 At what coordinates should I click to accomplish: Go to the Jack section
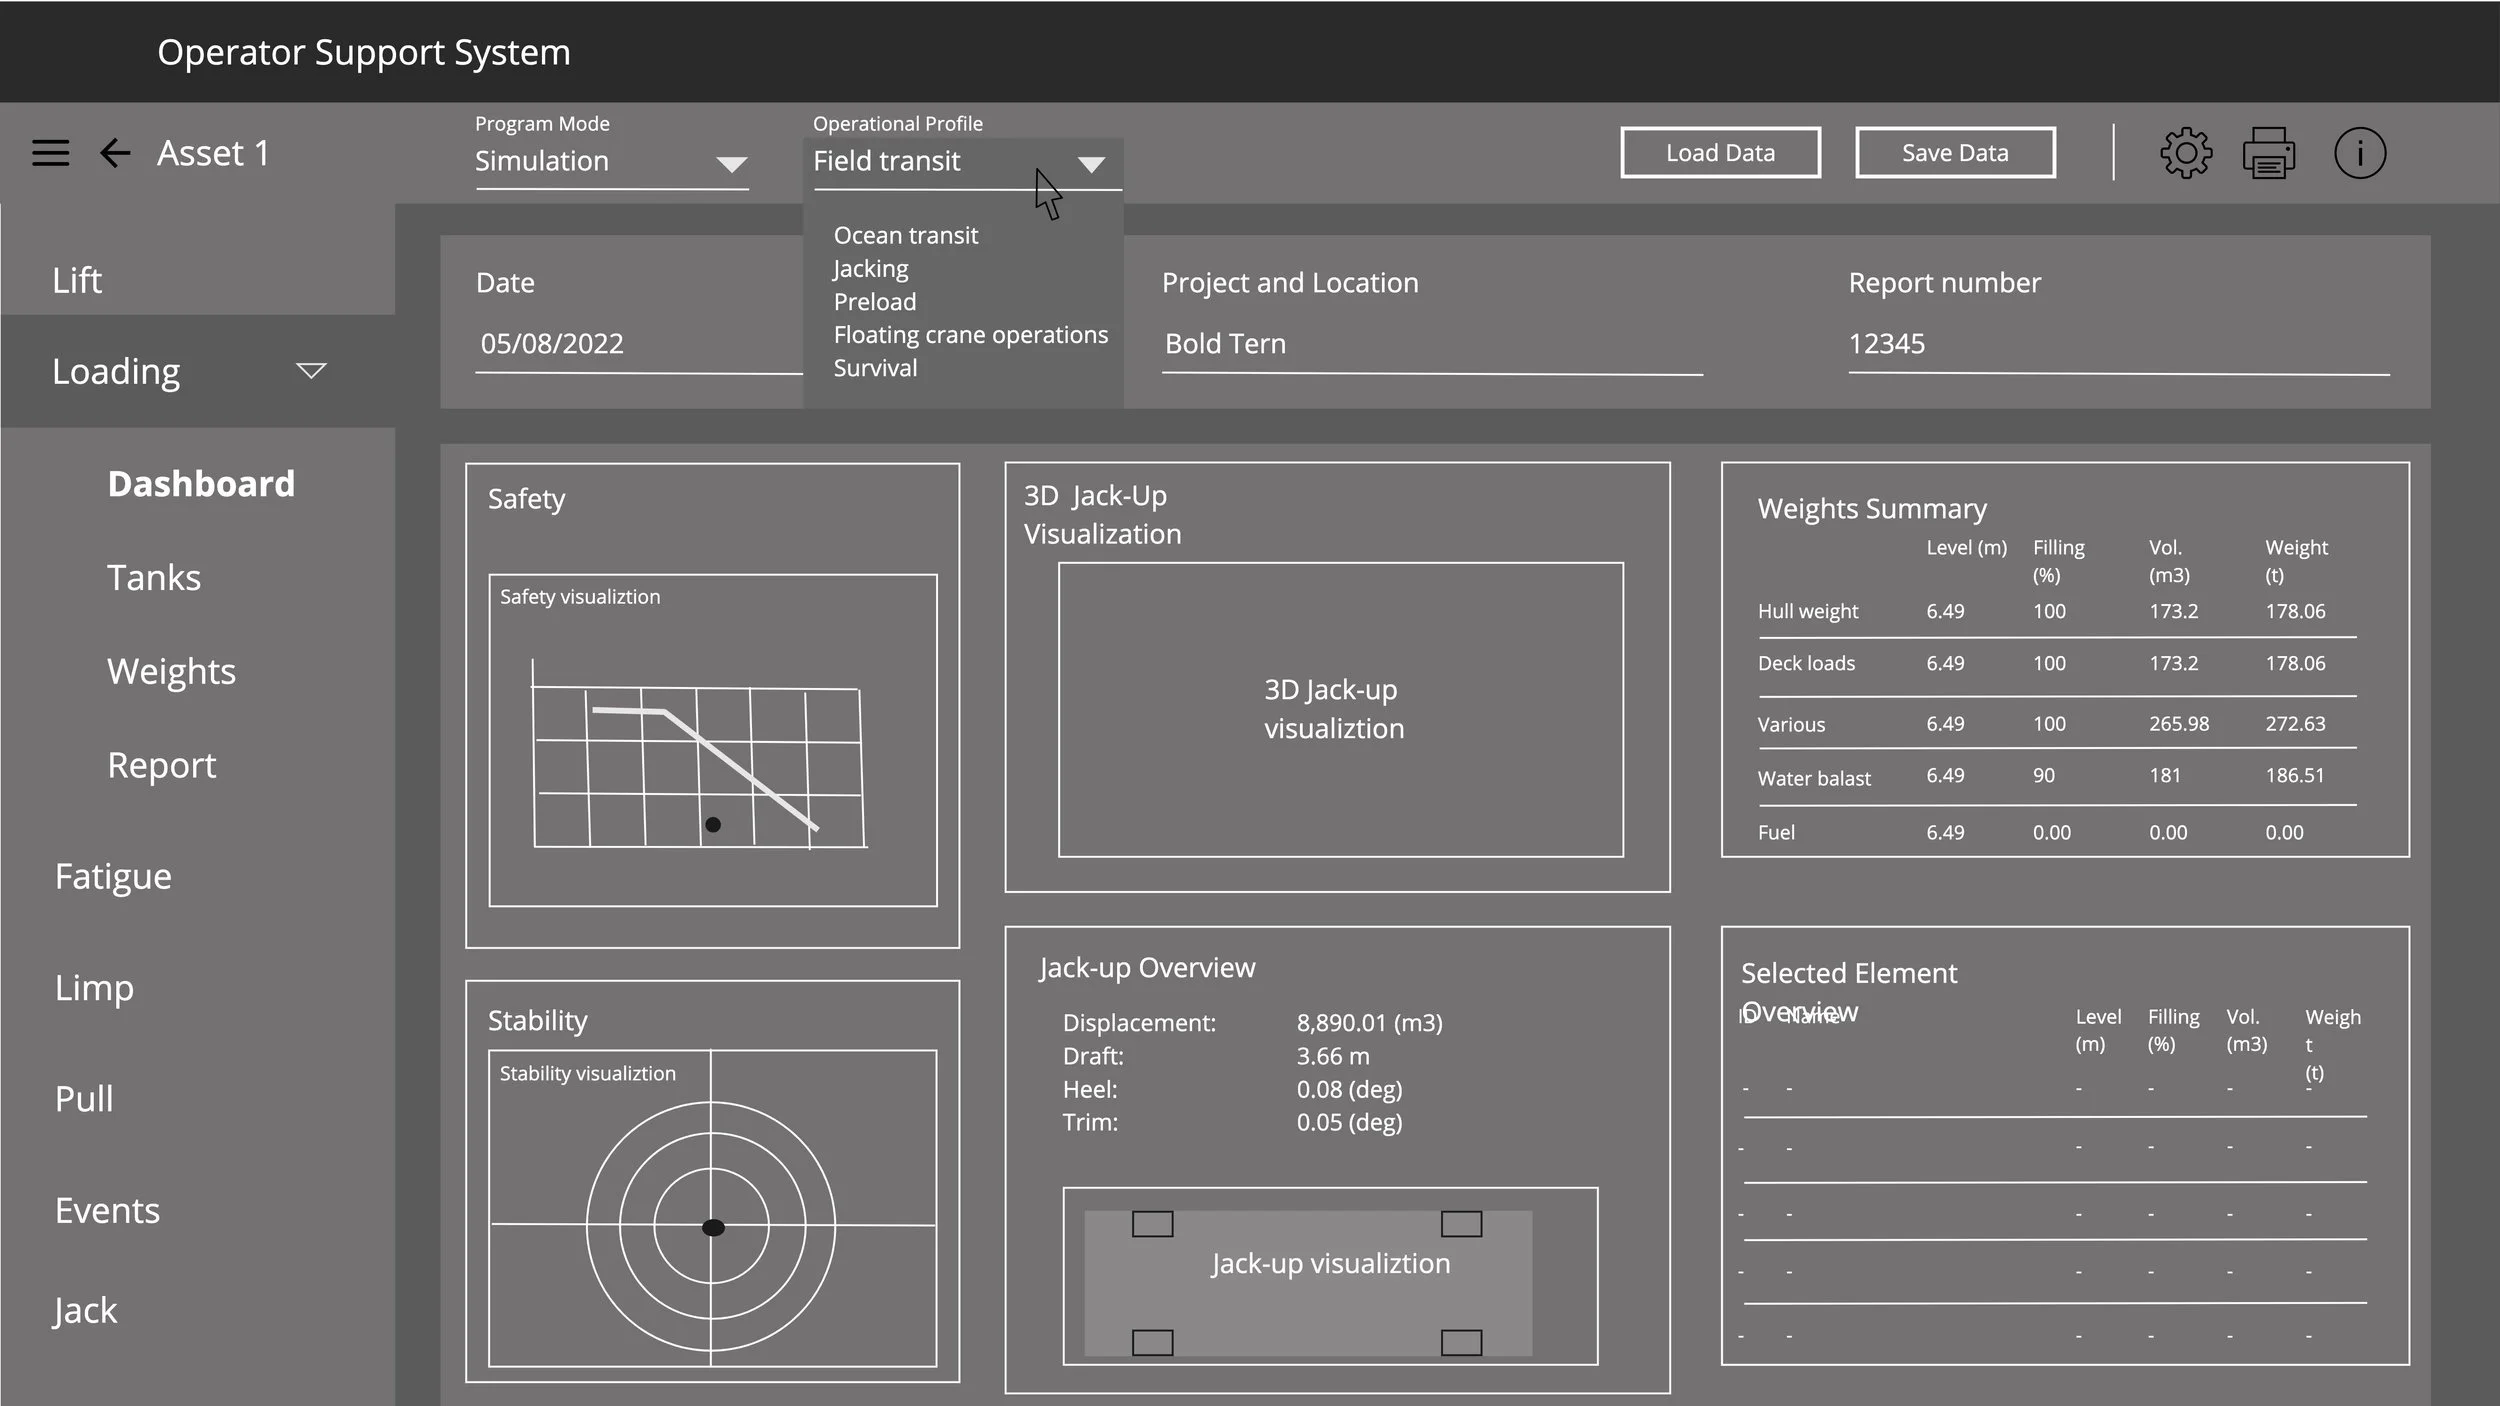(x=85, y=1311)
